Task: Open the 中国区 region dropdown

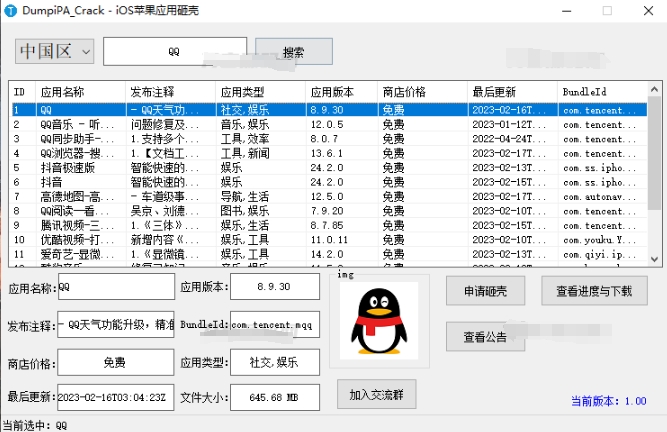Action: (x=54, y=51)
